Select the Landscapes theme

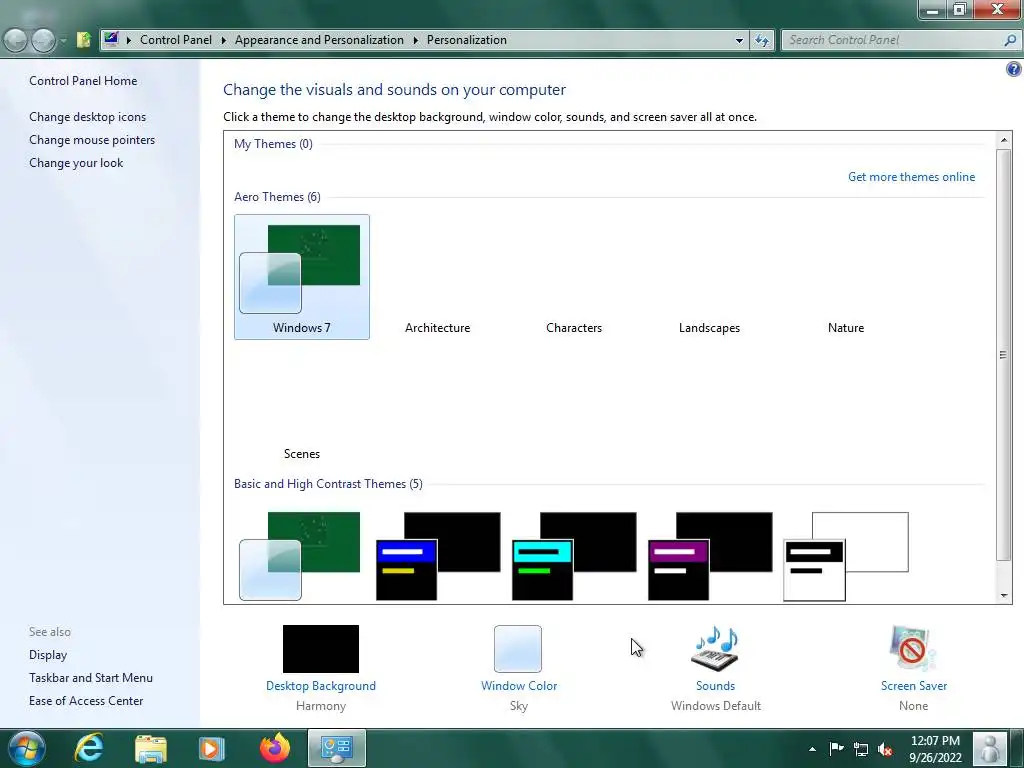pos(709,328)
